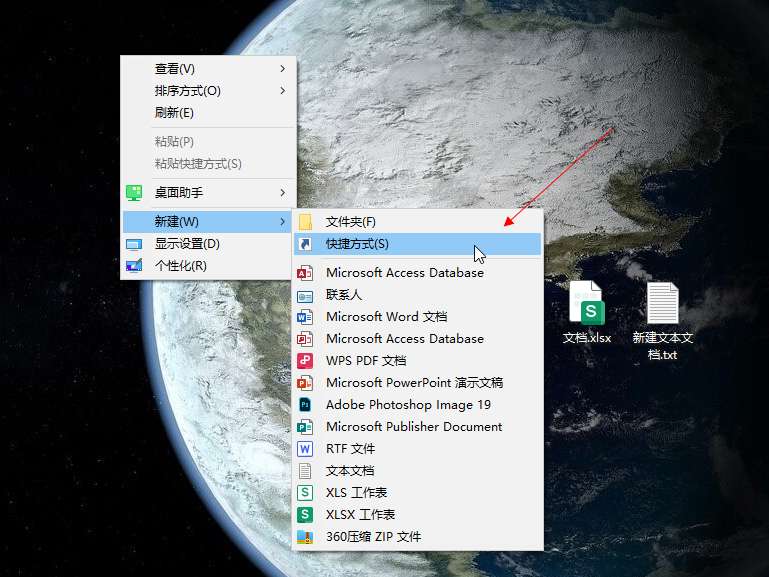Expand the 桌面助手 submenu arrow
The image size is (769, 577).
coord(283,192)
